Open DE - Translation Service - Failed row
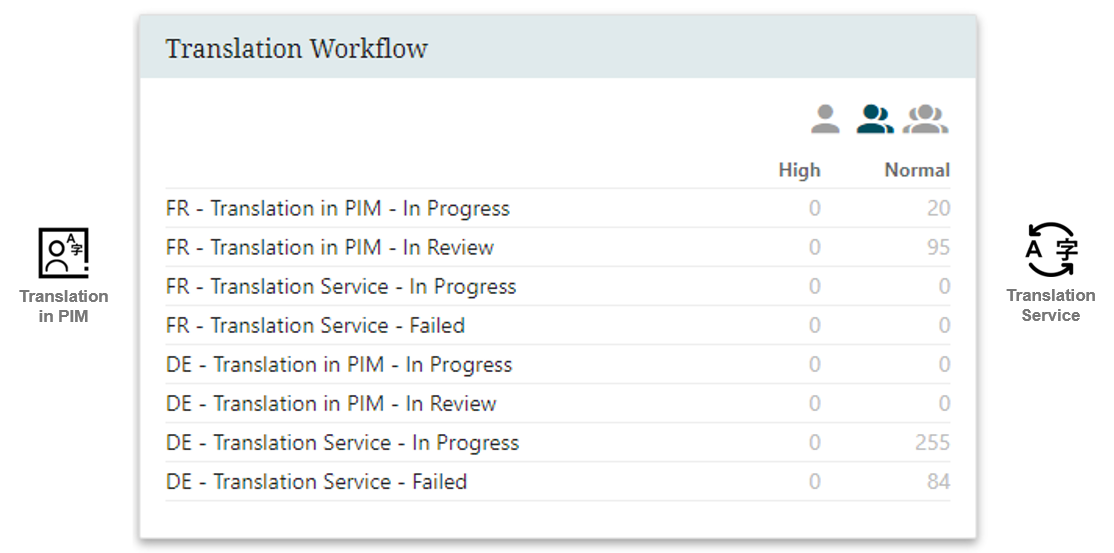The image size is (1114, 553). point(558,482)
